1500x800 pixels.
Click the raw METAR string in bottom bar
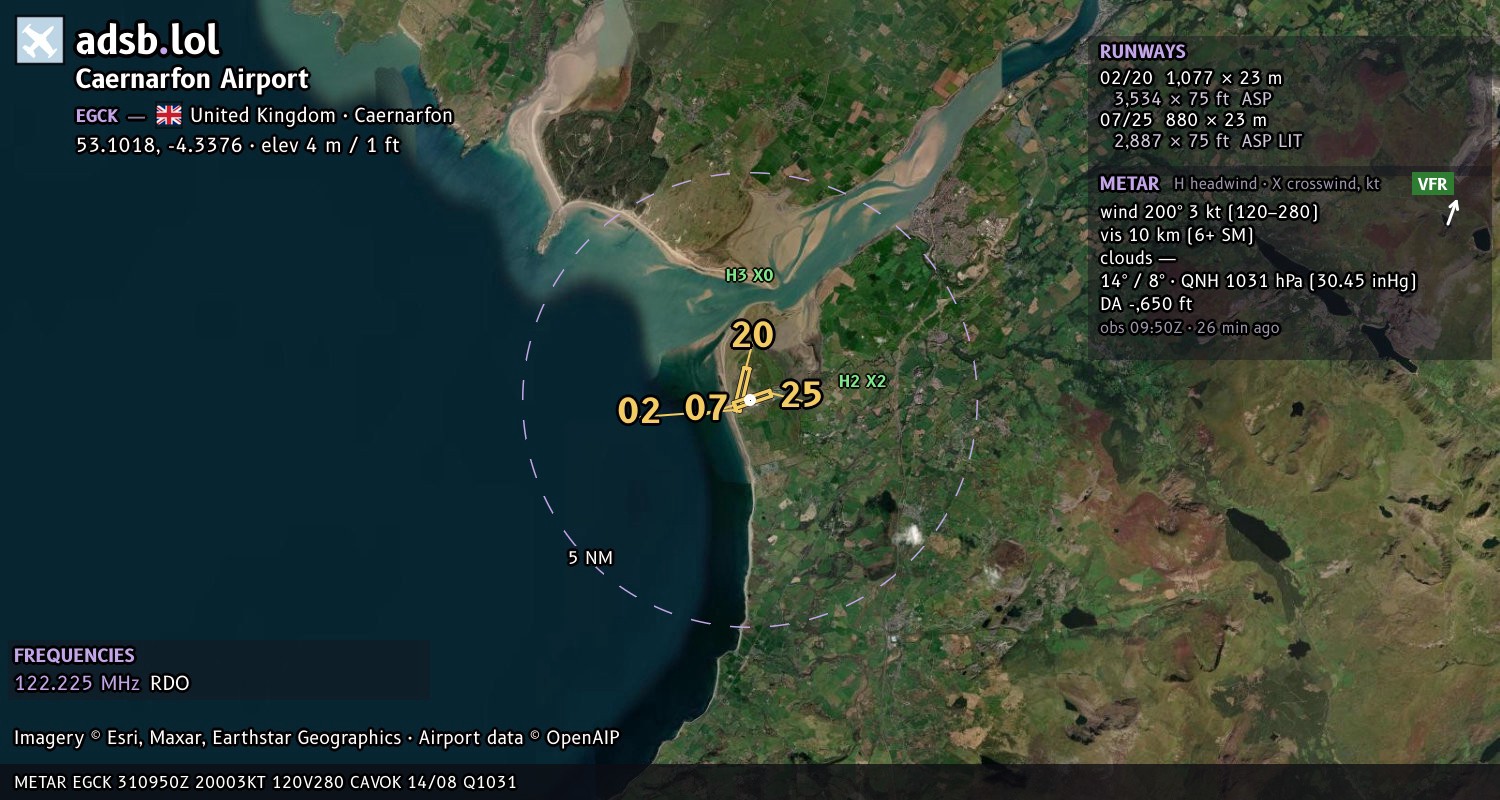tap(266, 782)
